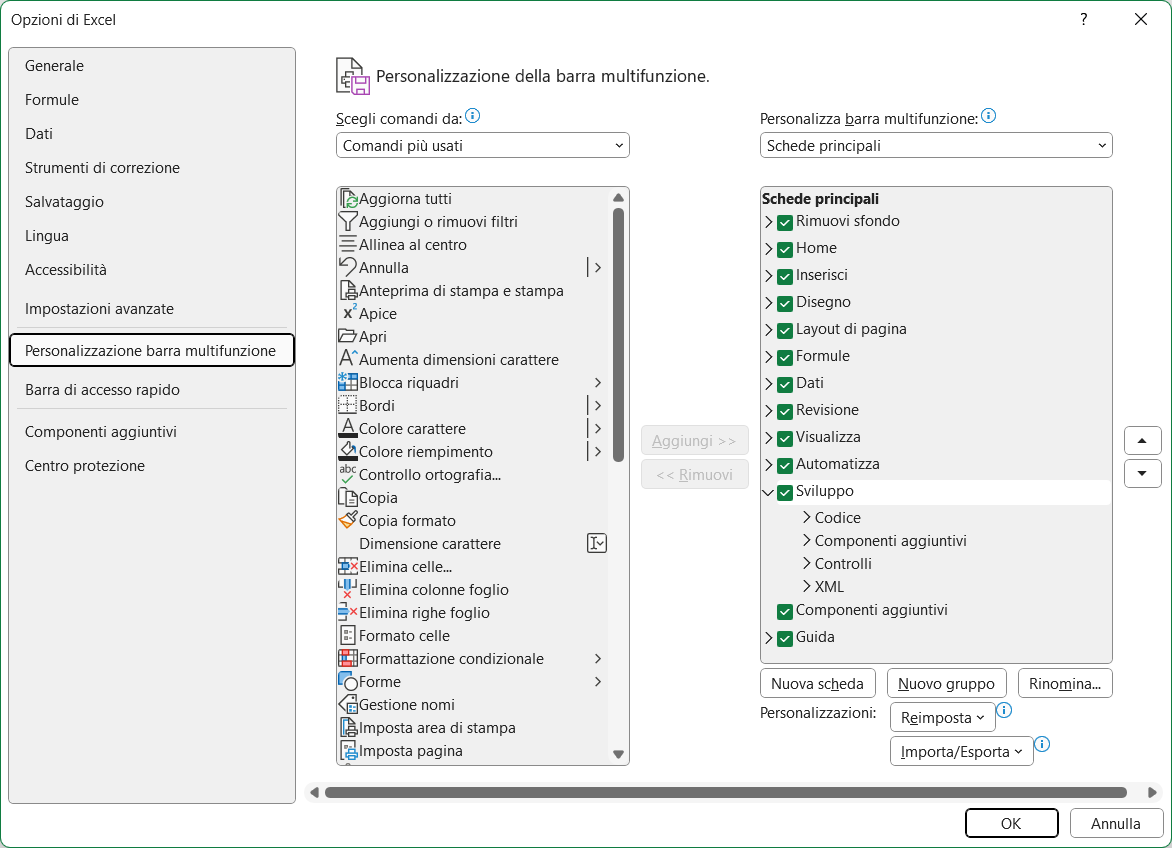The image size is (1172, 848).
Task: Open the Centro protezione category
Action: click(x=85, y=466)
